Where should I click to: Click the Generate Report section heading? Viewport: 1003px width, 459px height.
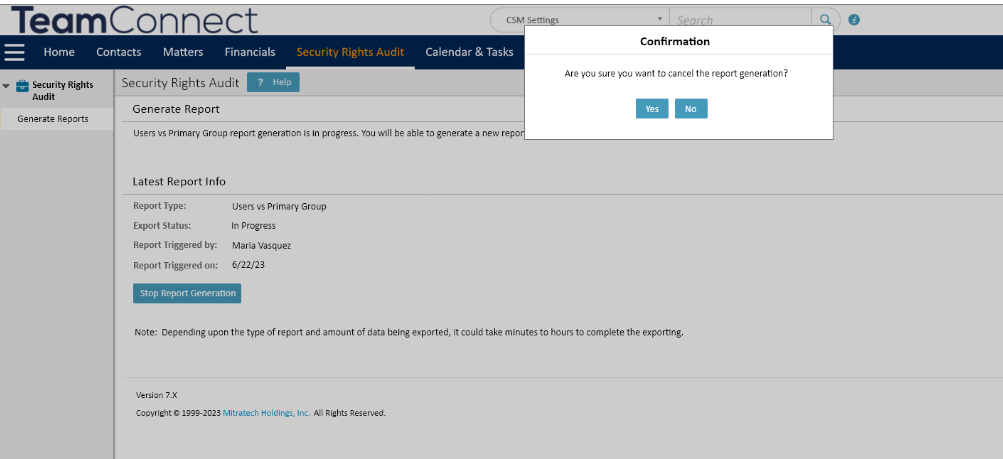tap(176, 109)
